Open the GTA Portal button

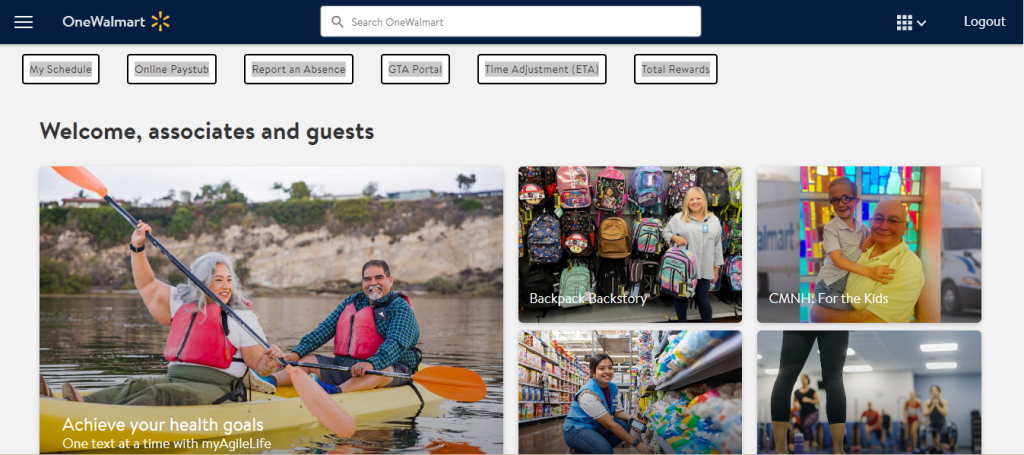point(415,69)
